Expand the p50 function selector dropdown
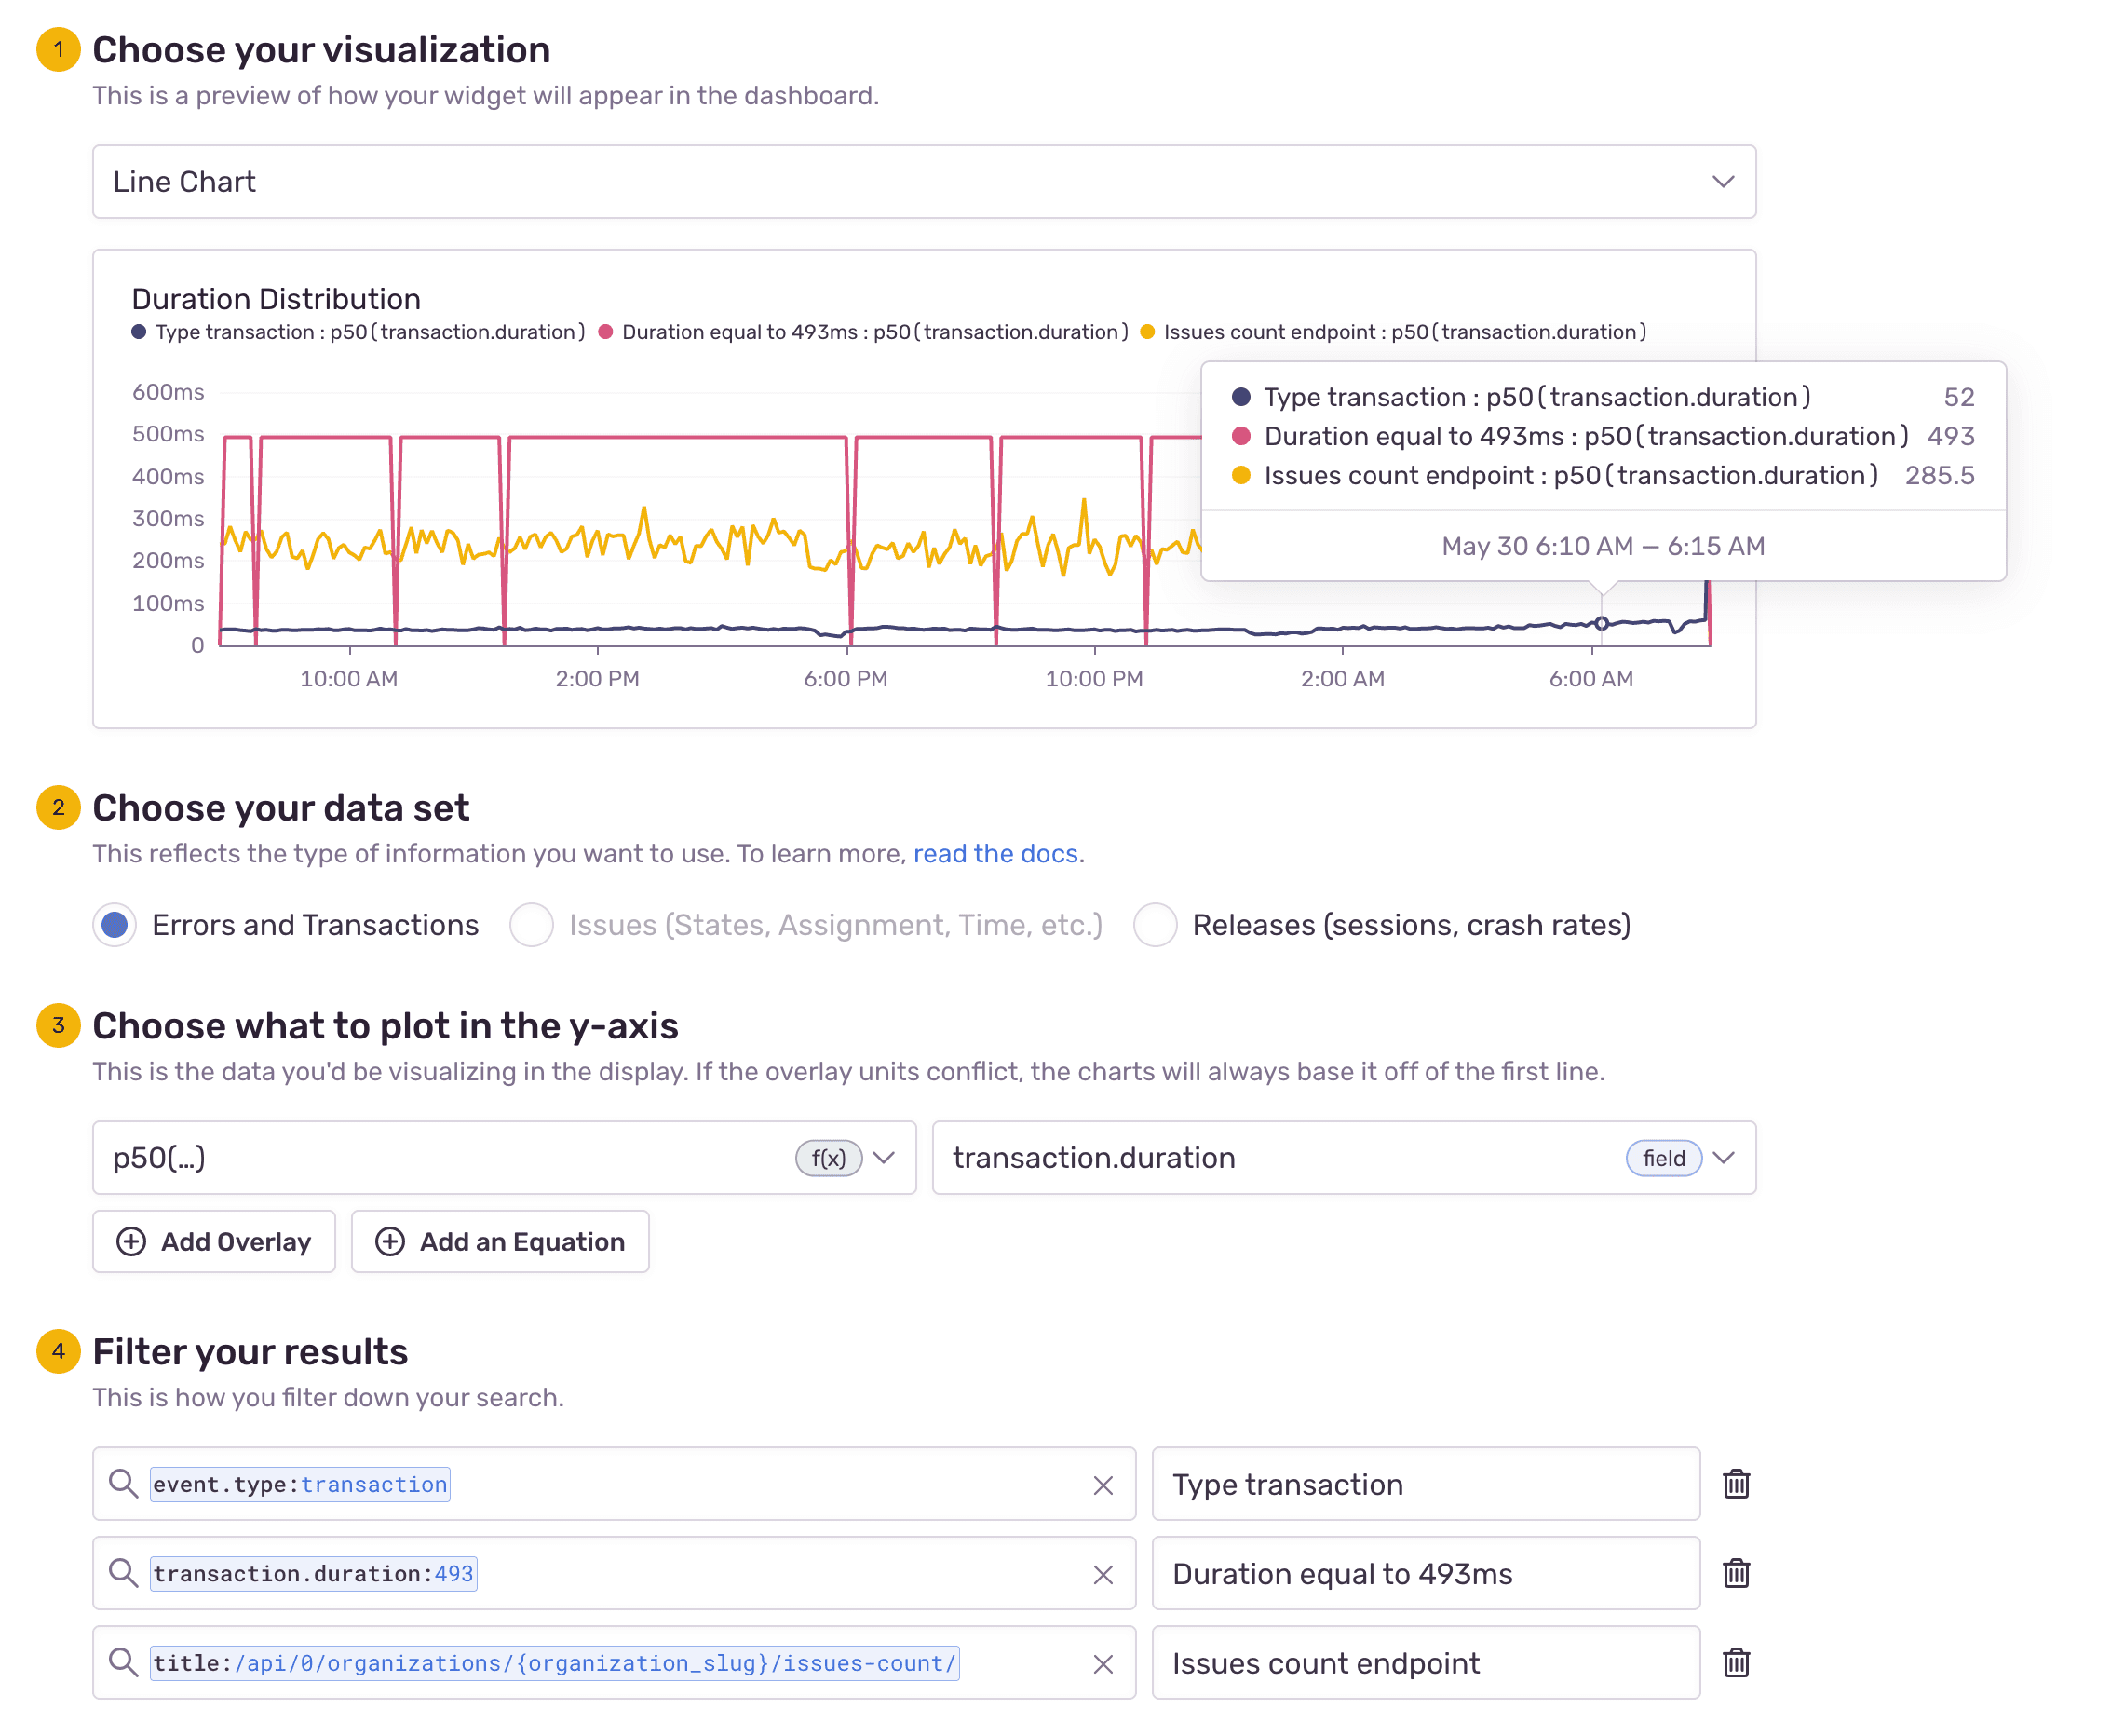 coord(886,1158)
